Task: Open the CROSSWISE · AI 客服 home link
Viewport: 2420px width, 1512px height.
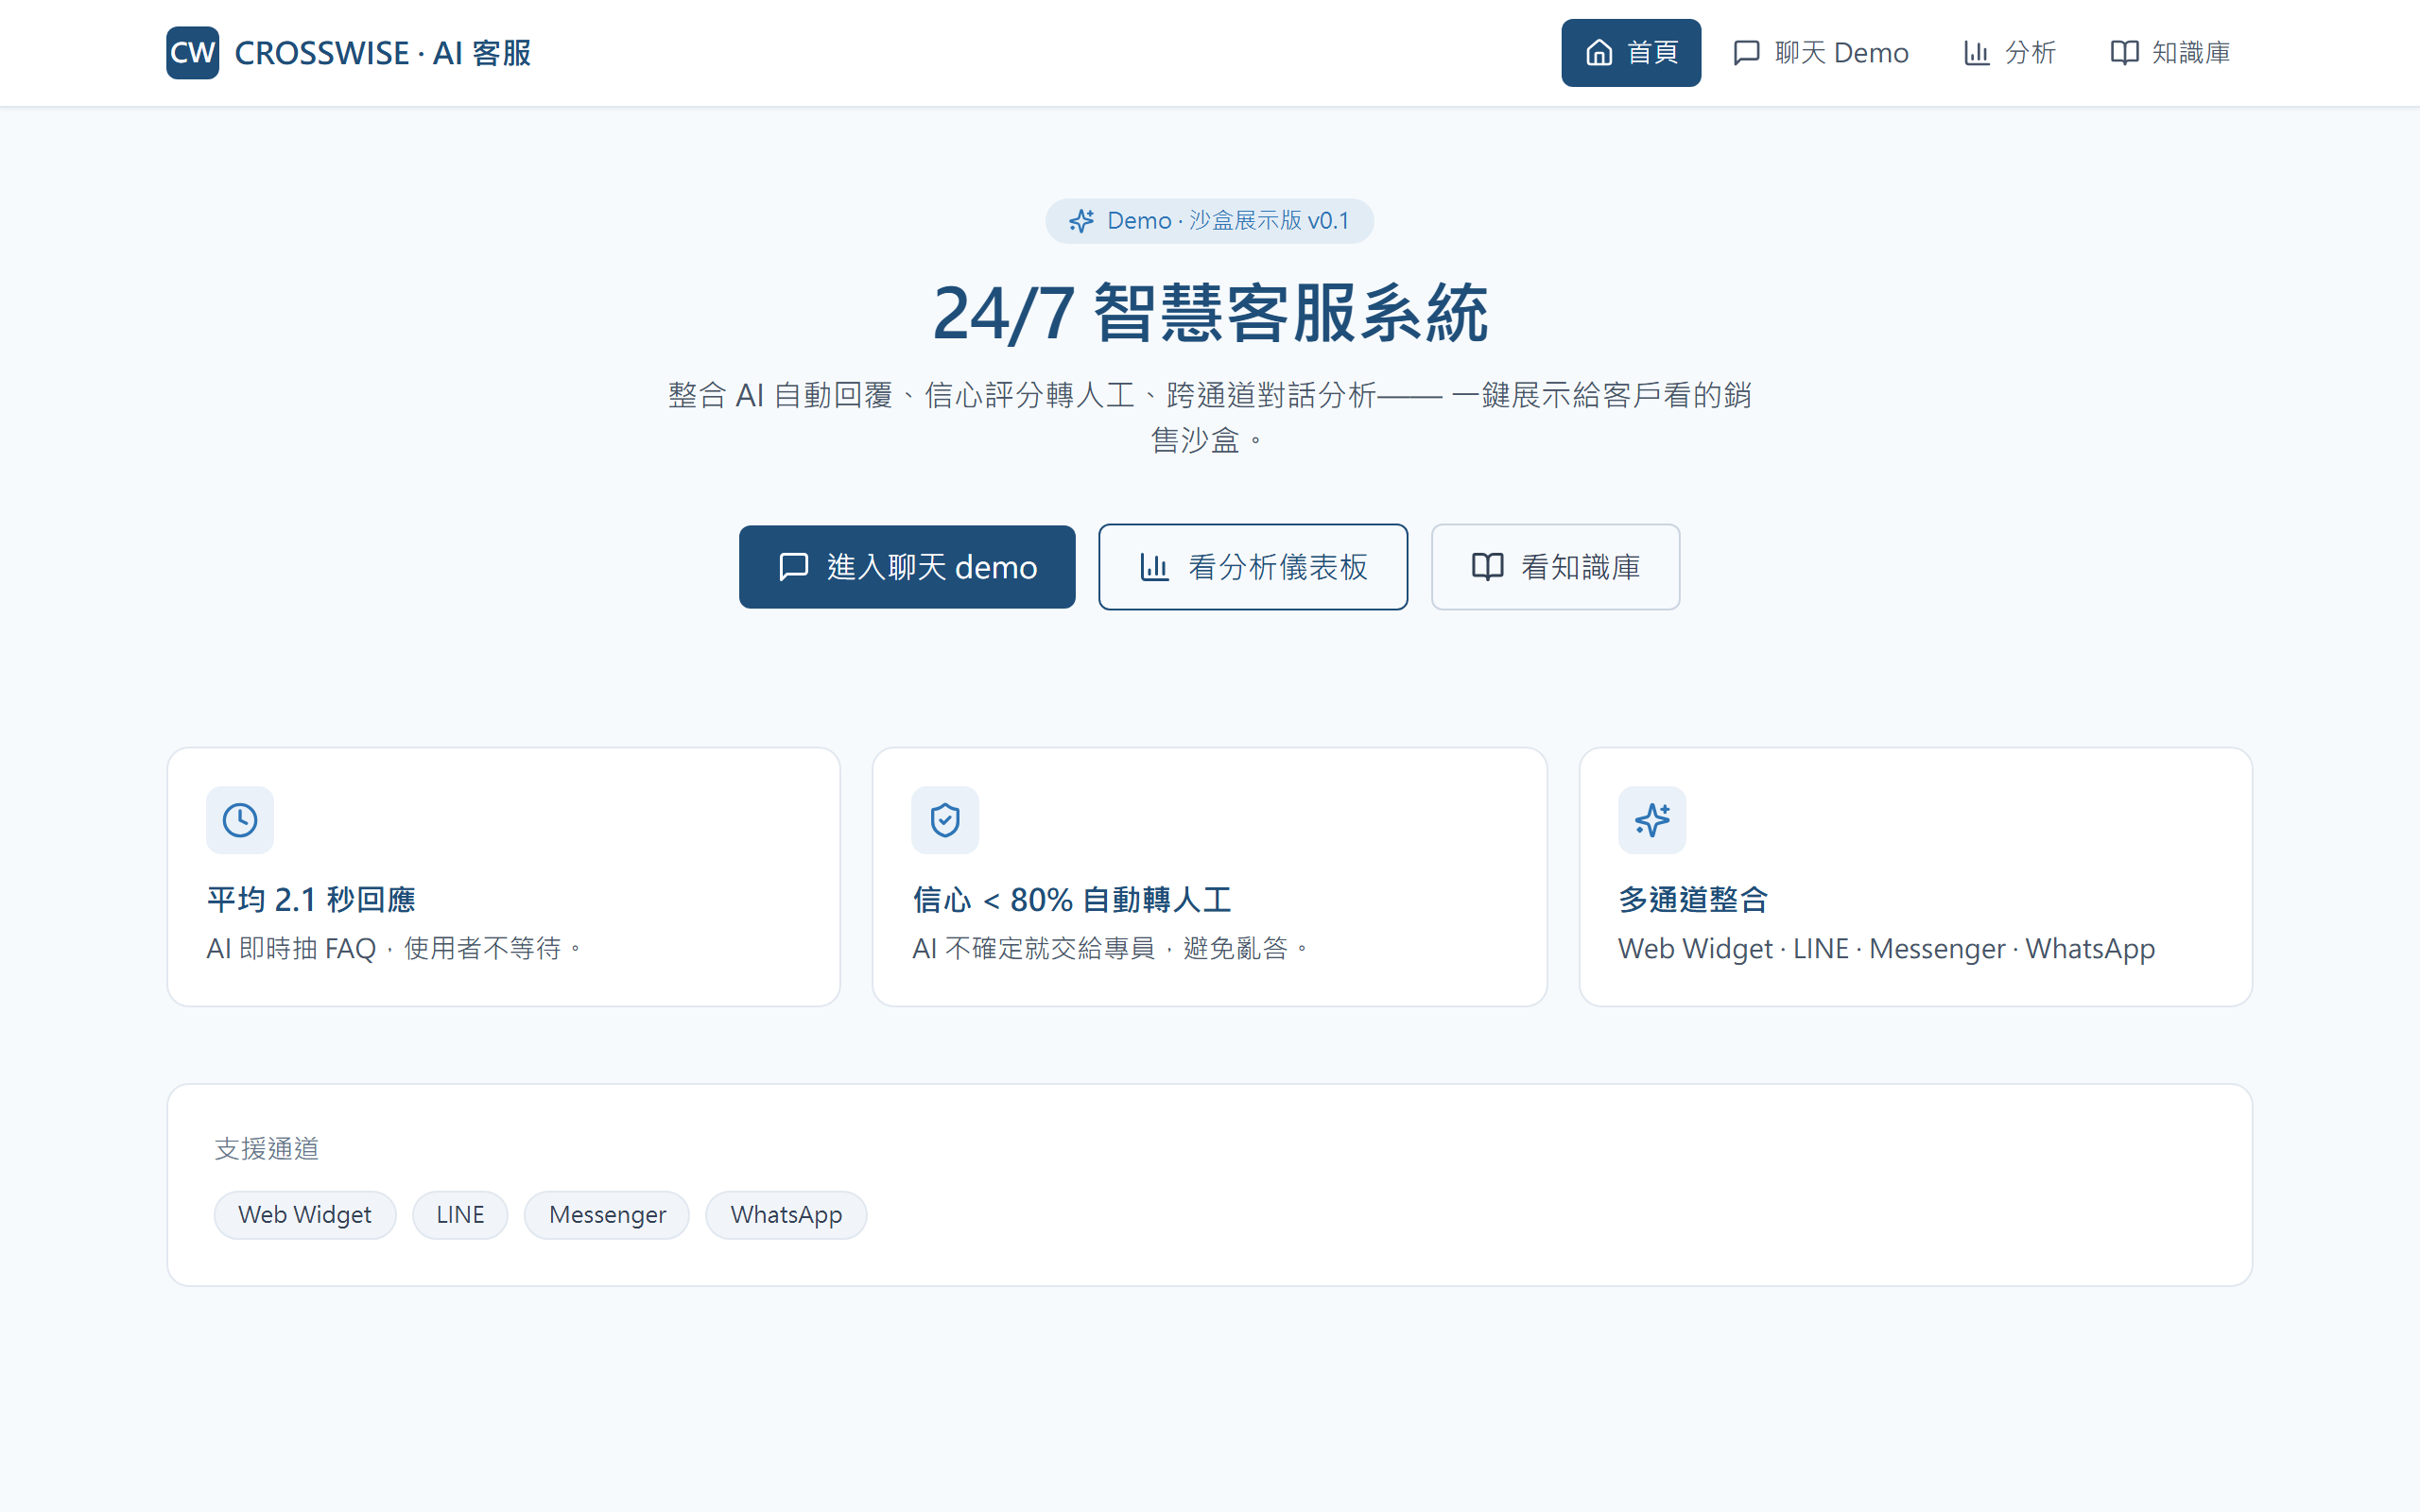Action: point(348,52)
